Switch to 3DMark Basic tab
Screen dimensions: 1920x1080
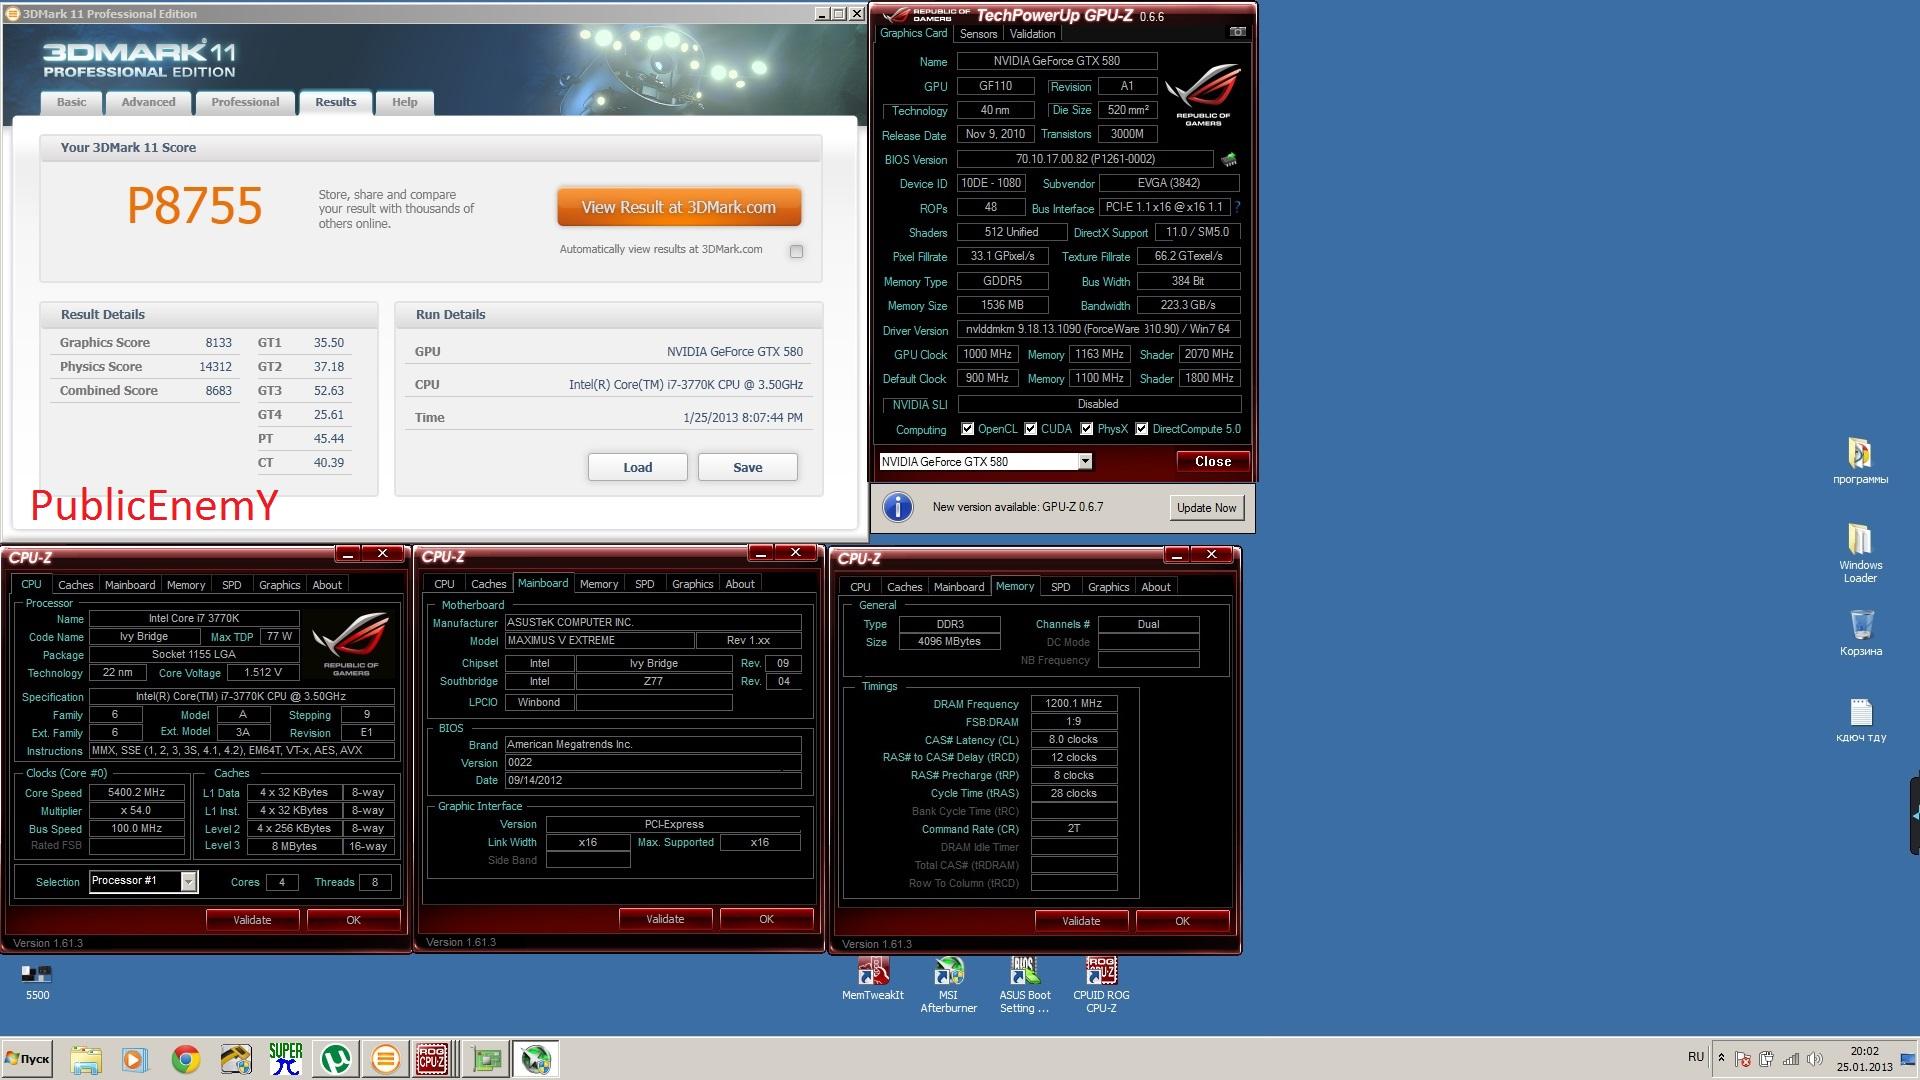pyautogui.click(x=71, y=102)
